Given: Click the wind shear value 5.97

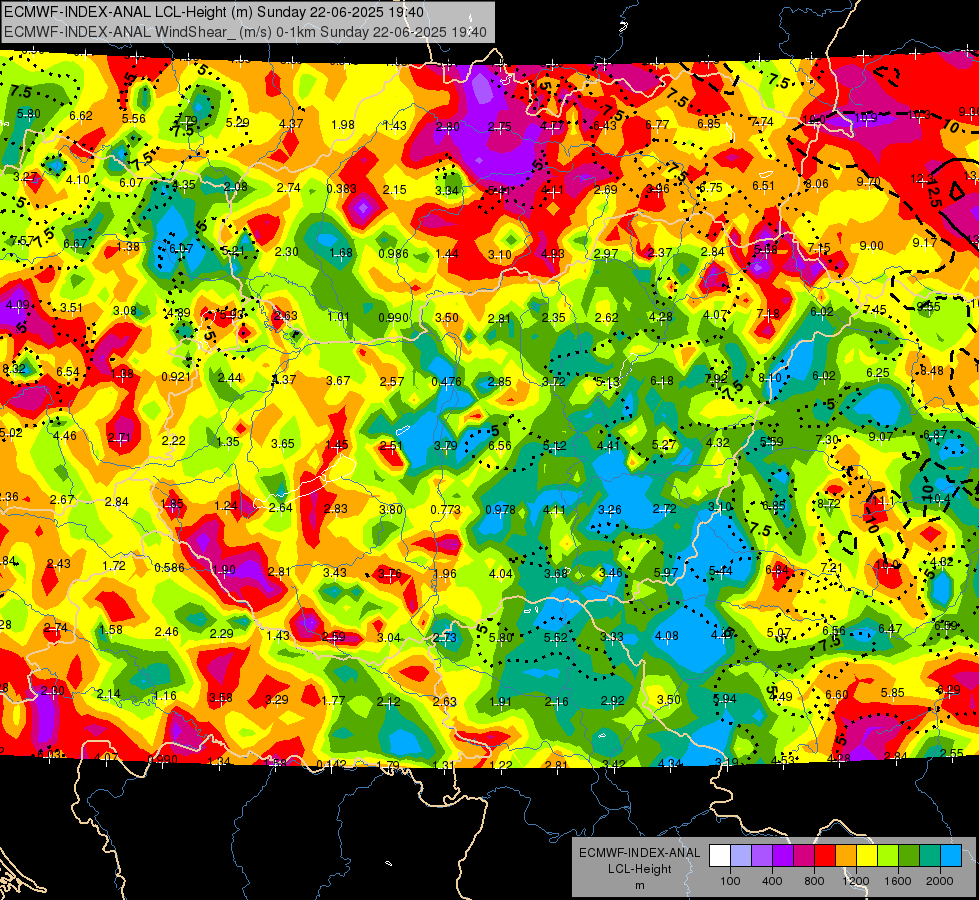Looking at the screenshot, I should [x=666, y=572].
